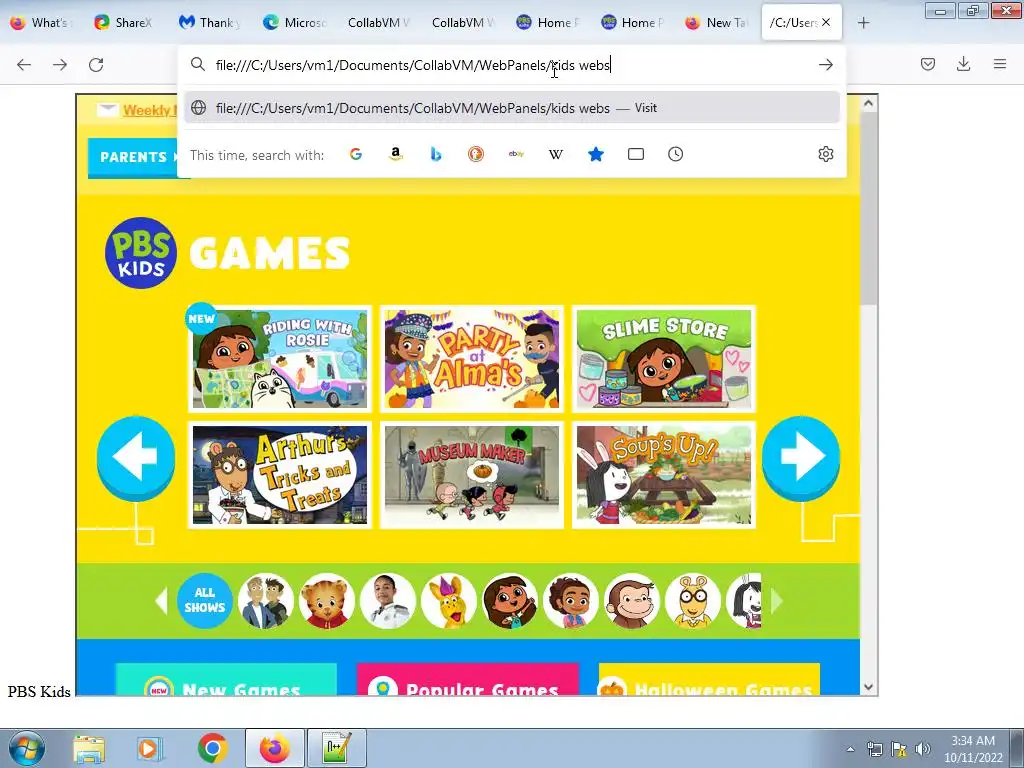Image resolution: width=1024 pixels, height=768 pixels.
Task: Click the PARENTS button
Action: [133, 157]
